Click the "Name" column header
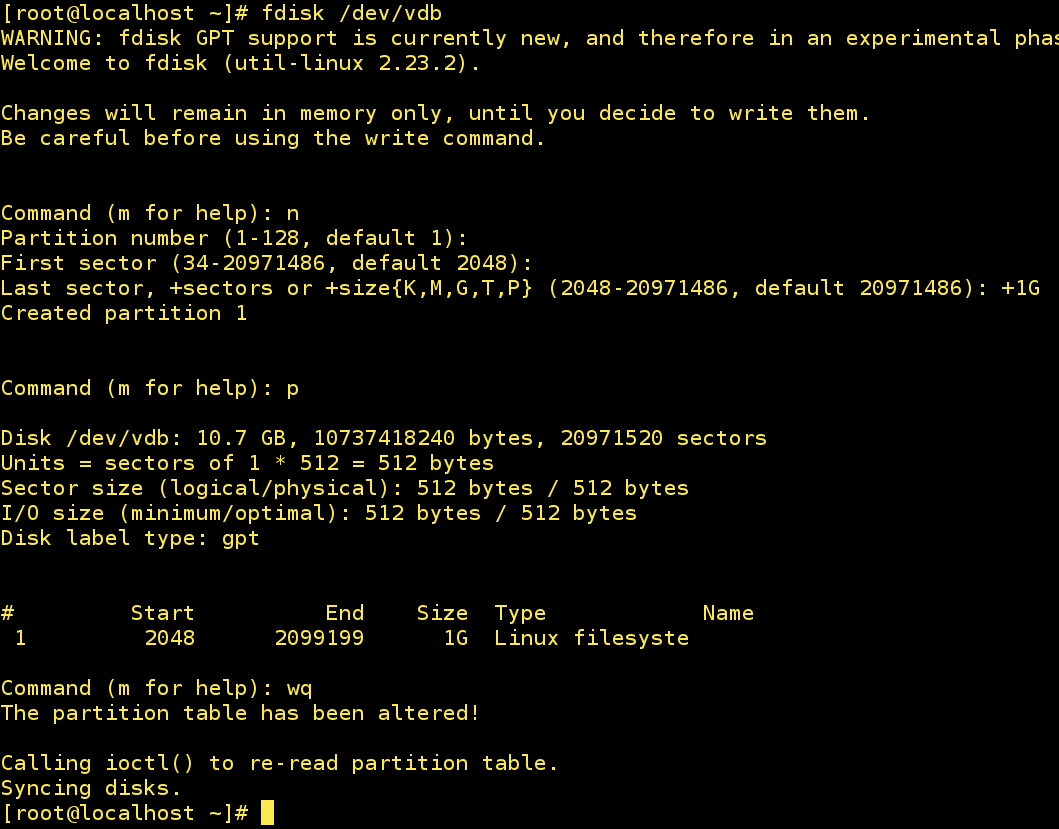1059x829 pixels. coord(728,613)
